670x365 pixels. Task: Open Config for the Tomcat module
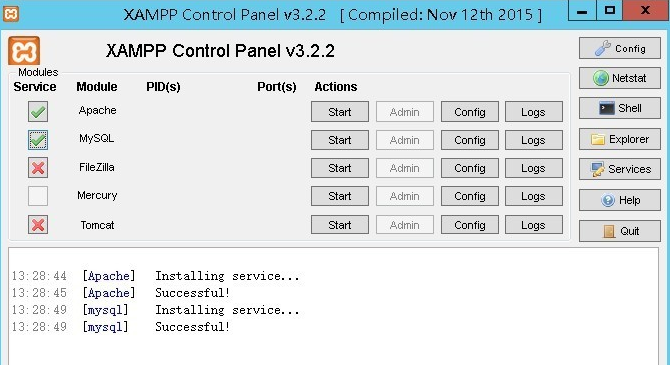[470, 225]
